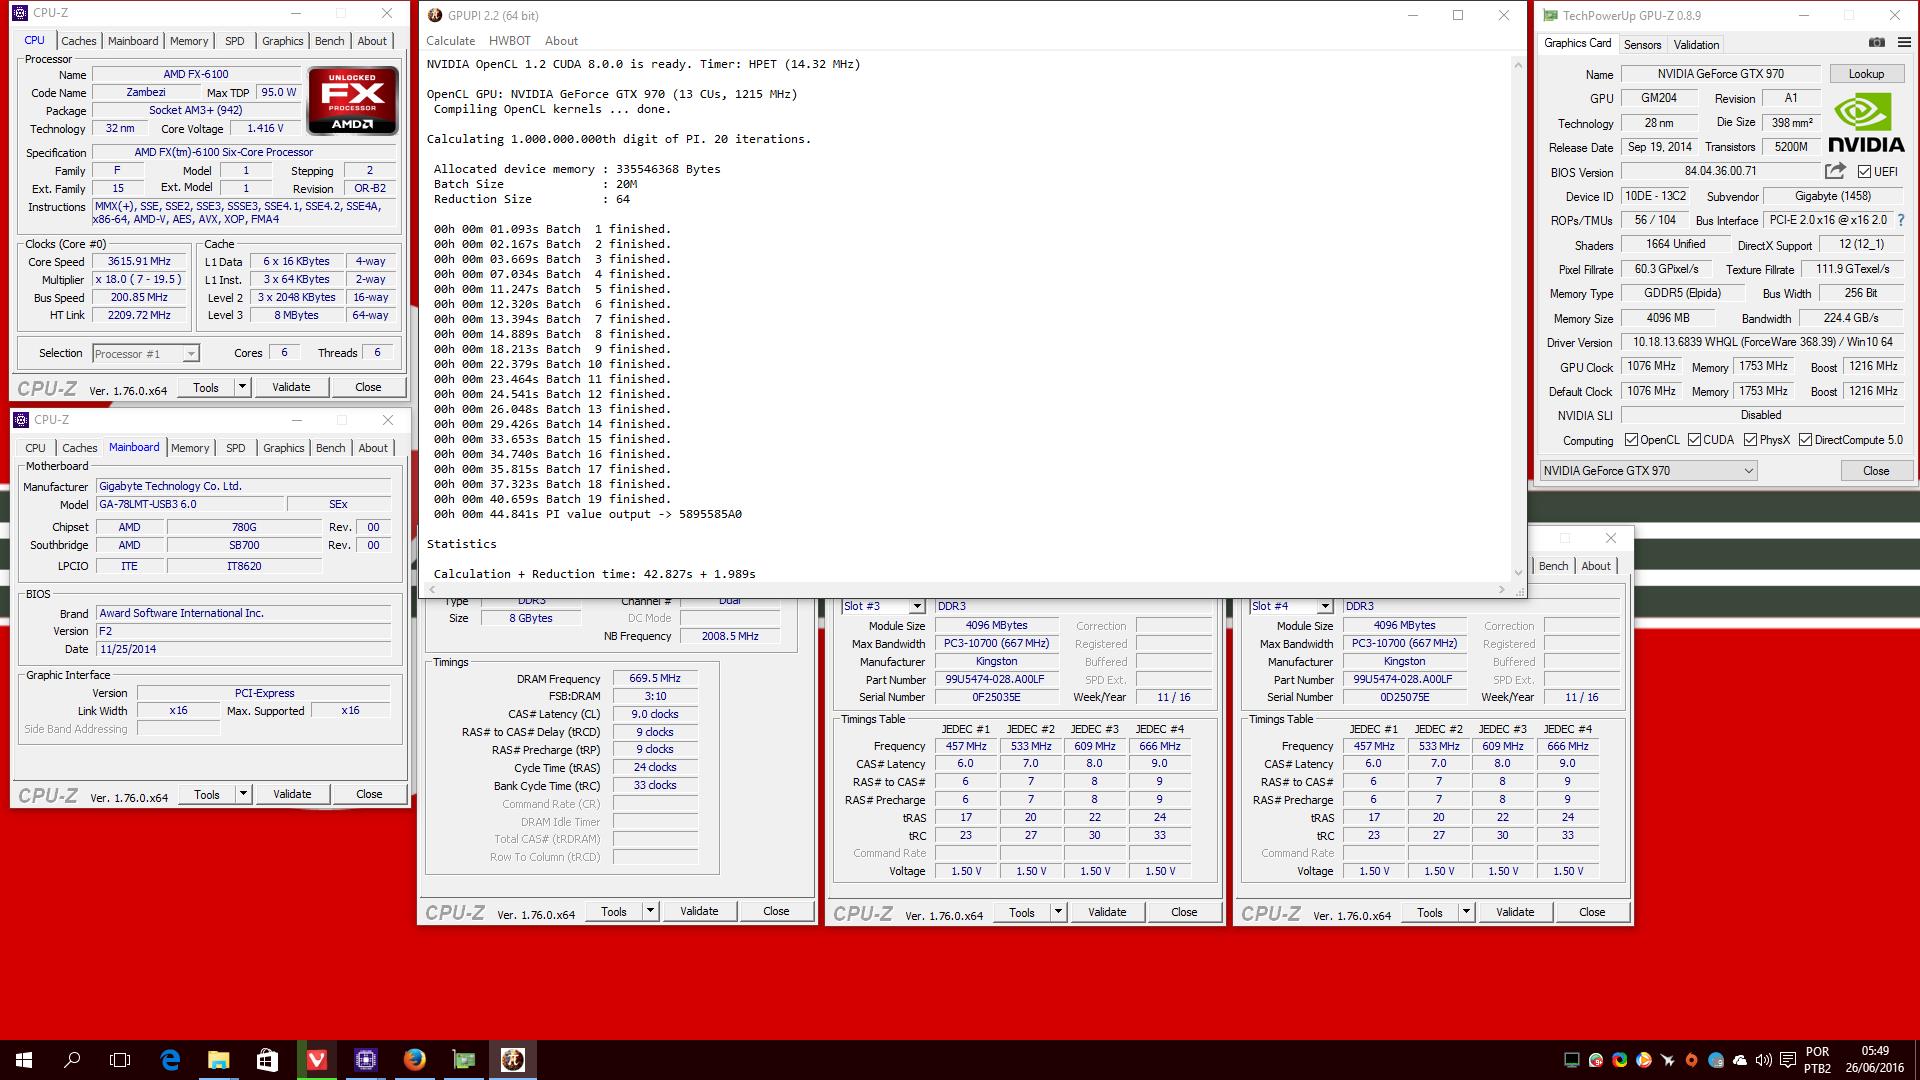Viewport: 1920px width, 1080px height.
Task: Click the Bus Interface question mark icon
Action: [1901, 220]
